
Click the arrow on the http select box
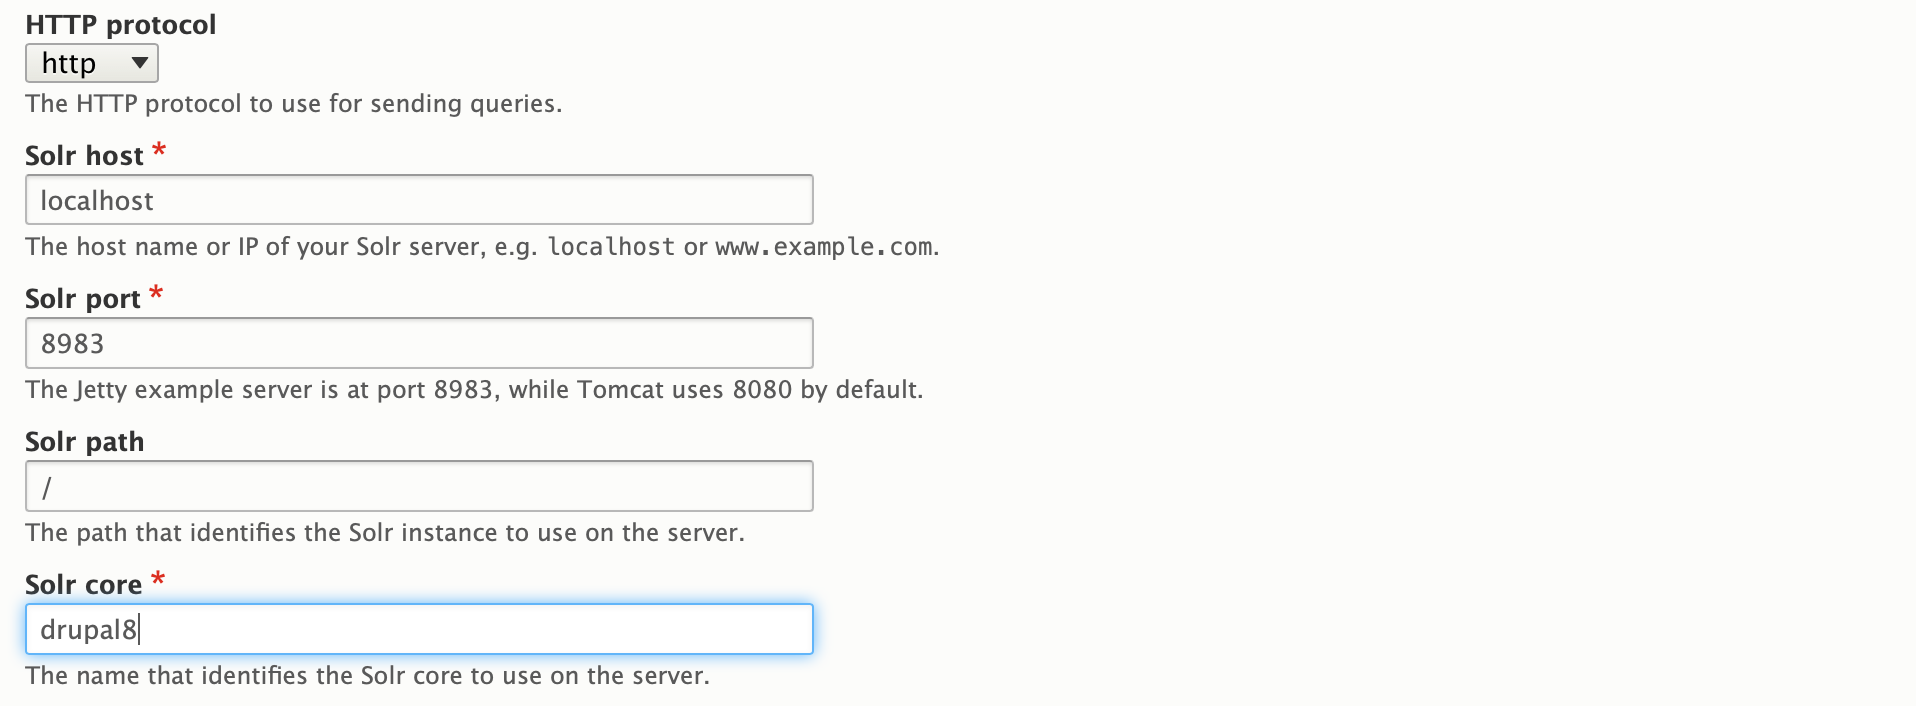point(140,64)
